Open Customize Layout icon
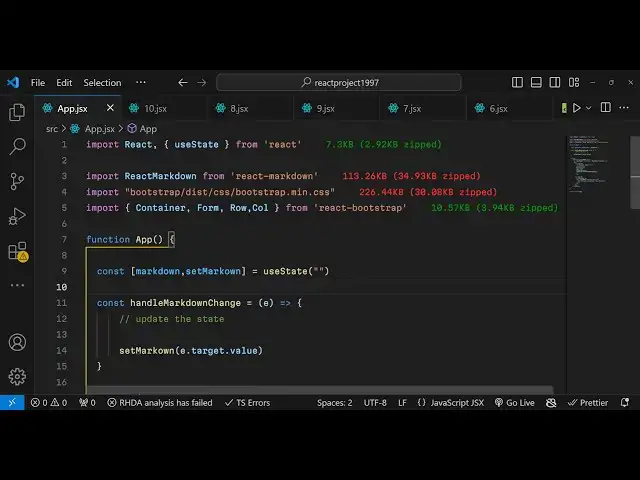Screen dimensions: 640x480 [574, 82]
